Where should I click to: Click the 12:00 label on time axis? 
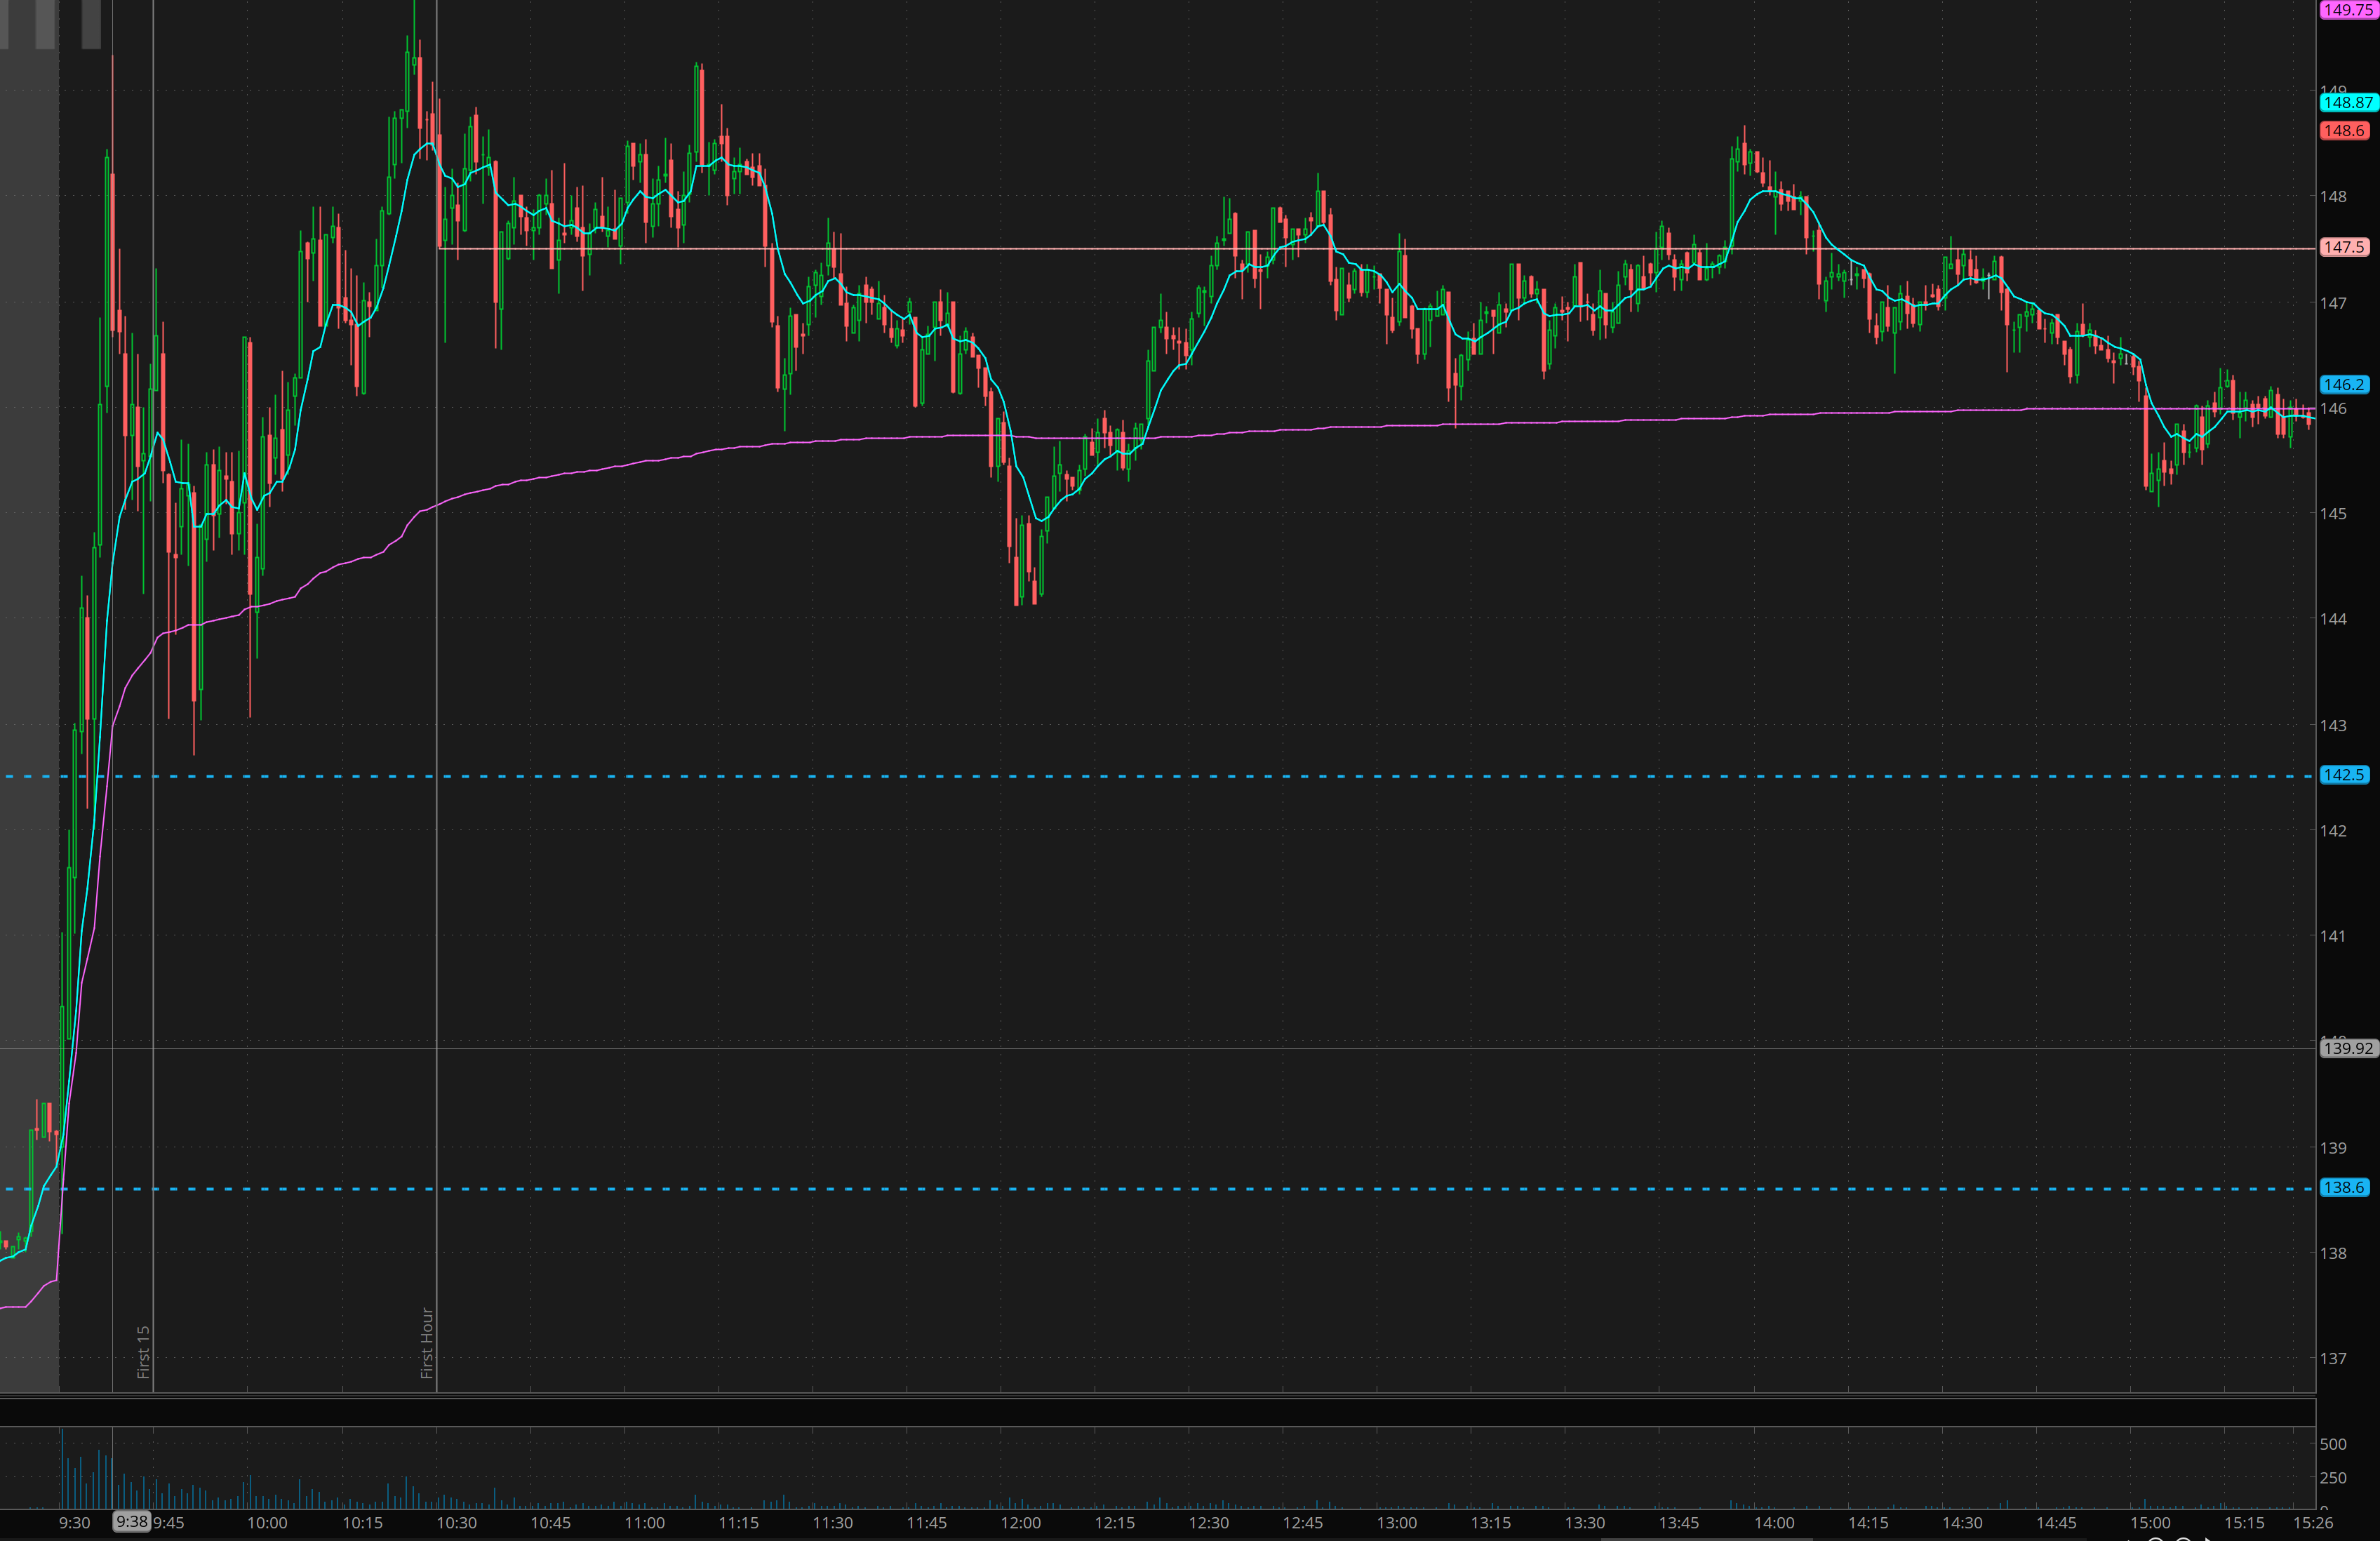point(1020,1523)
